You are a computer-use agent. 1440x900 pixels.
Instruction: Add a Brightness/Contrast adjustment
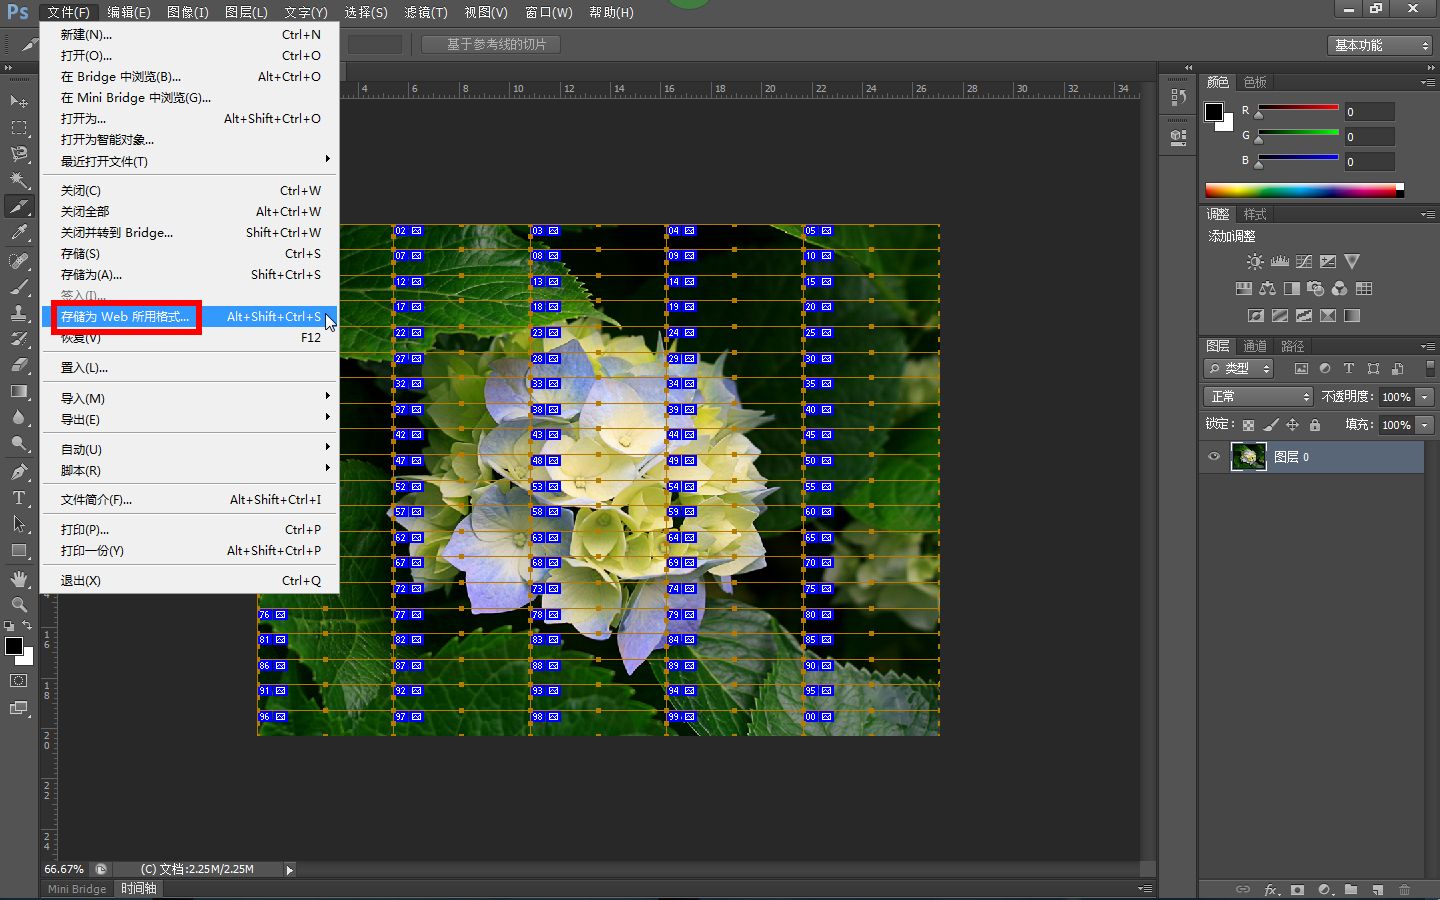coord(1255,261)
